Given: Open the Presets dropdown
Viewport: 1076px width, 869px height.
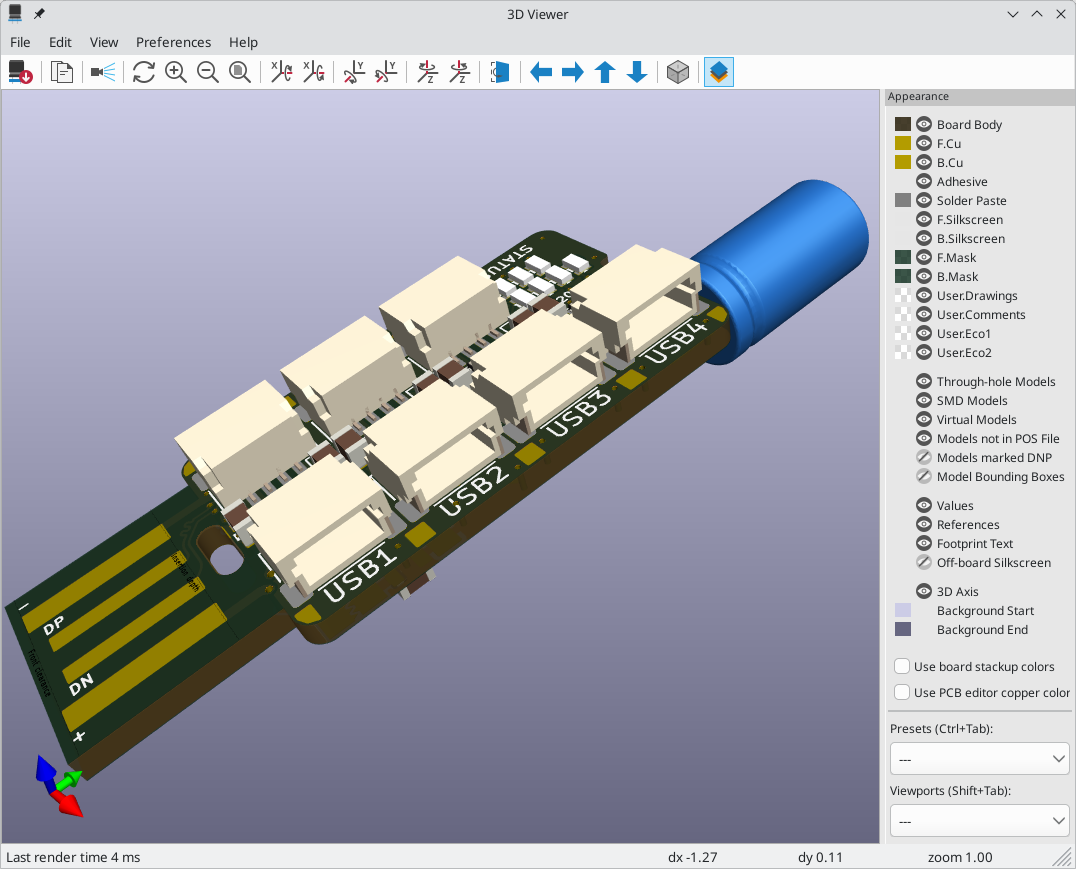Looking at the screenshot, I should pyautogui.click(x=979, y=760).
